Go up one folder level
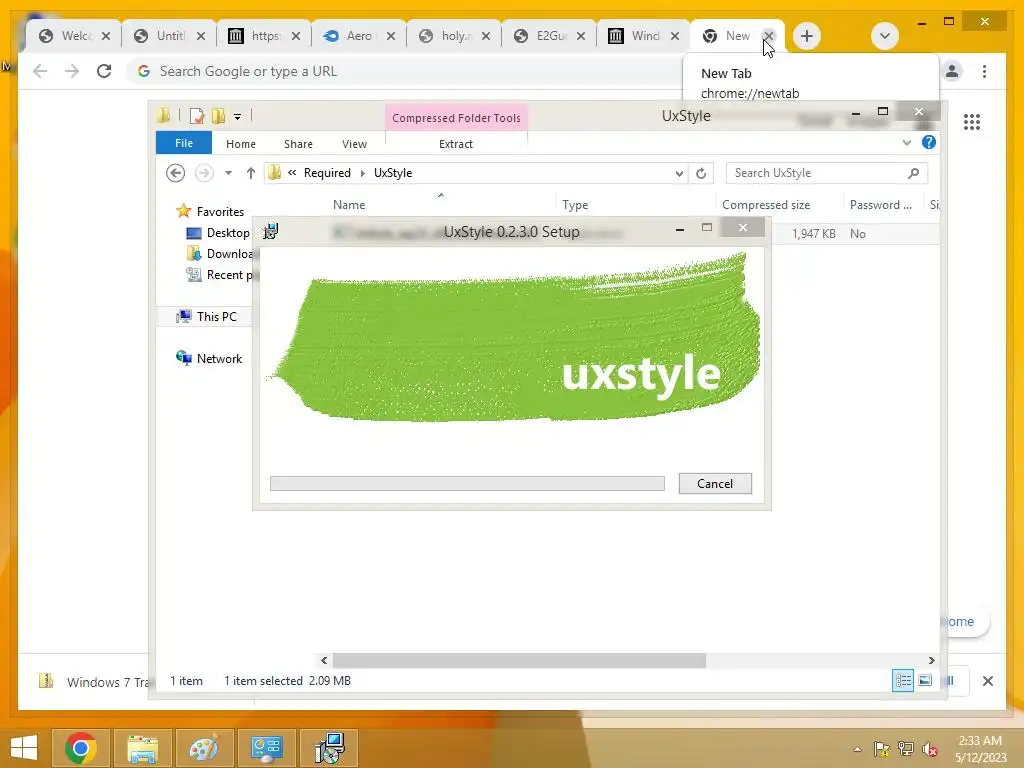Screen dimensions: 1024x768 (251, 173)
